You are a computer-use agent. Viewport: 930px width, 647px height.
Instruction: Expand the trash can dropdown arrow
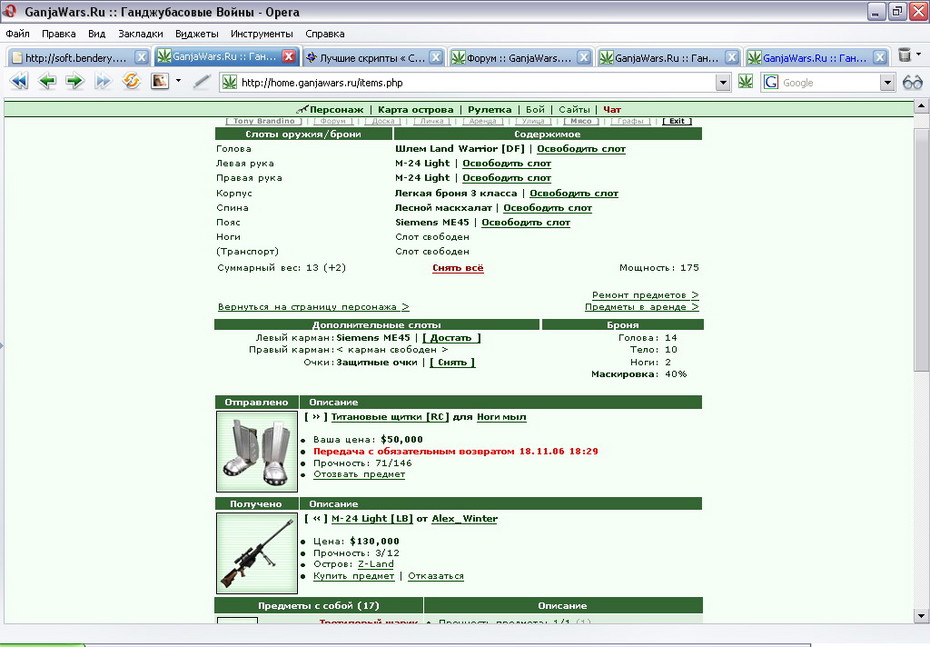click(x=919, y=55)
